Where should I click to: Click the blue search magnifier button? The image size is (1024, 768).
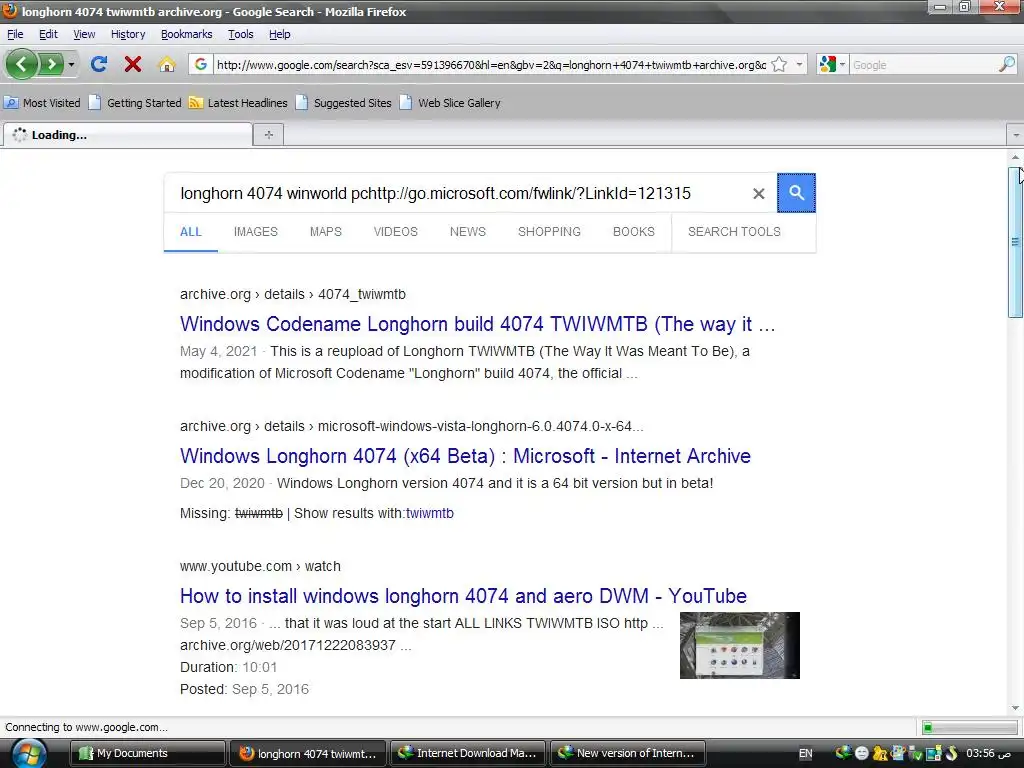pos(796,193)
